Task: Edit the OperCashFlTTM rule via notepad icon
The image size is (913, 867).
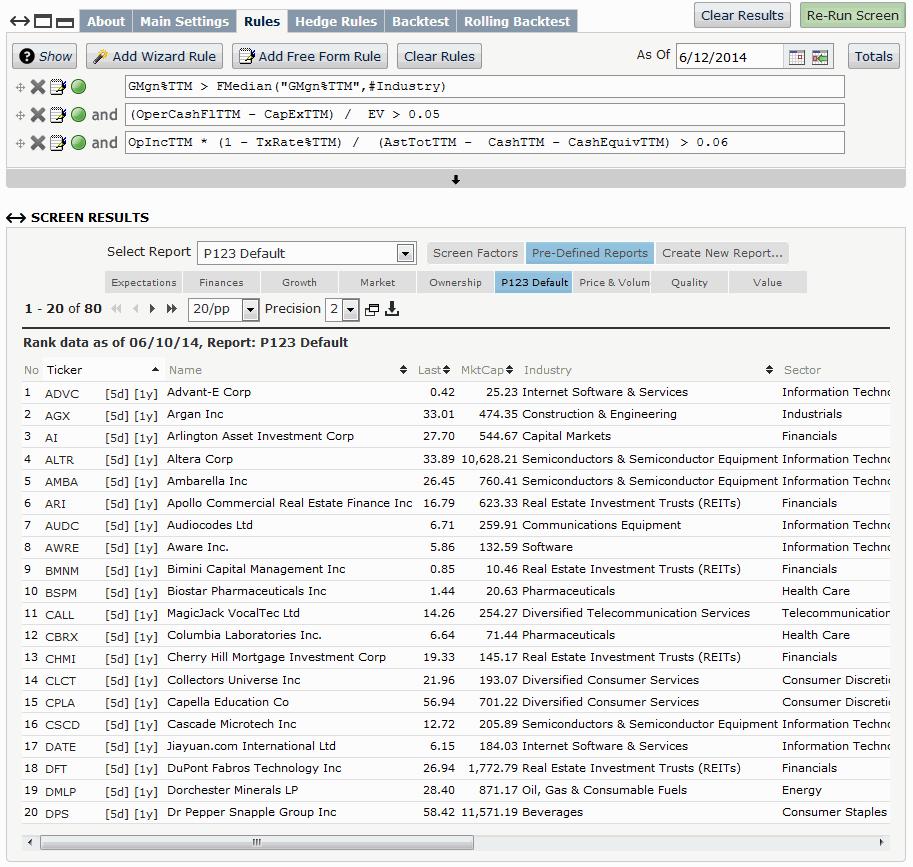Action: pos(58,115)
